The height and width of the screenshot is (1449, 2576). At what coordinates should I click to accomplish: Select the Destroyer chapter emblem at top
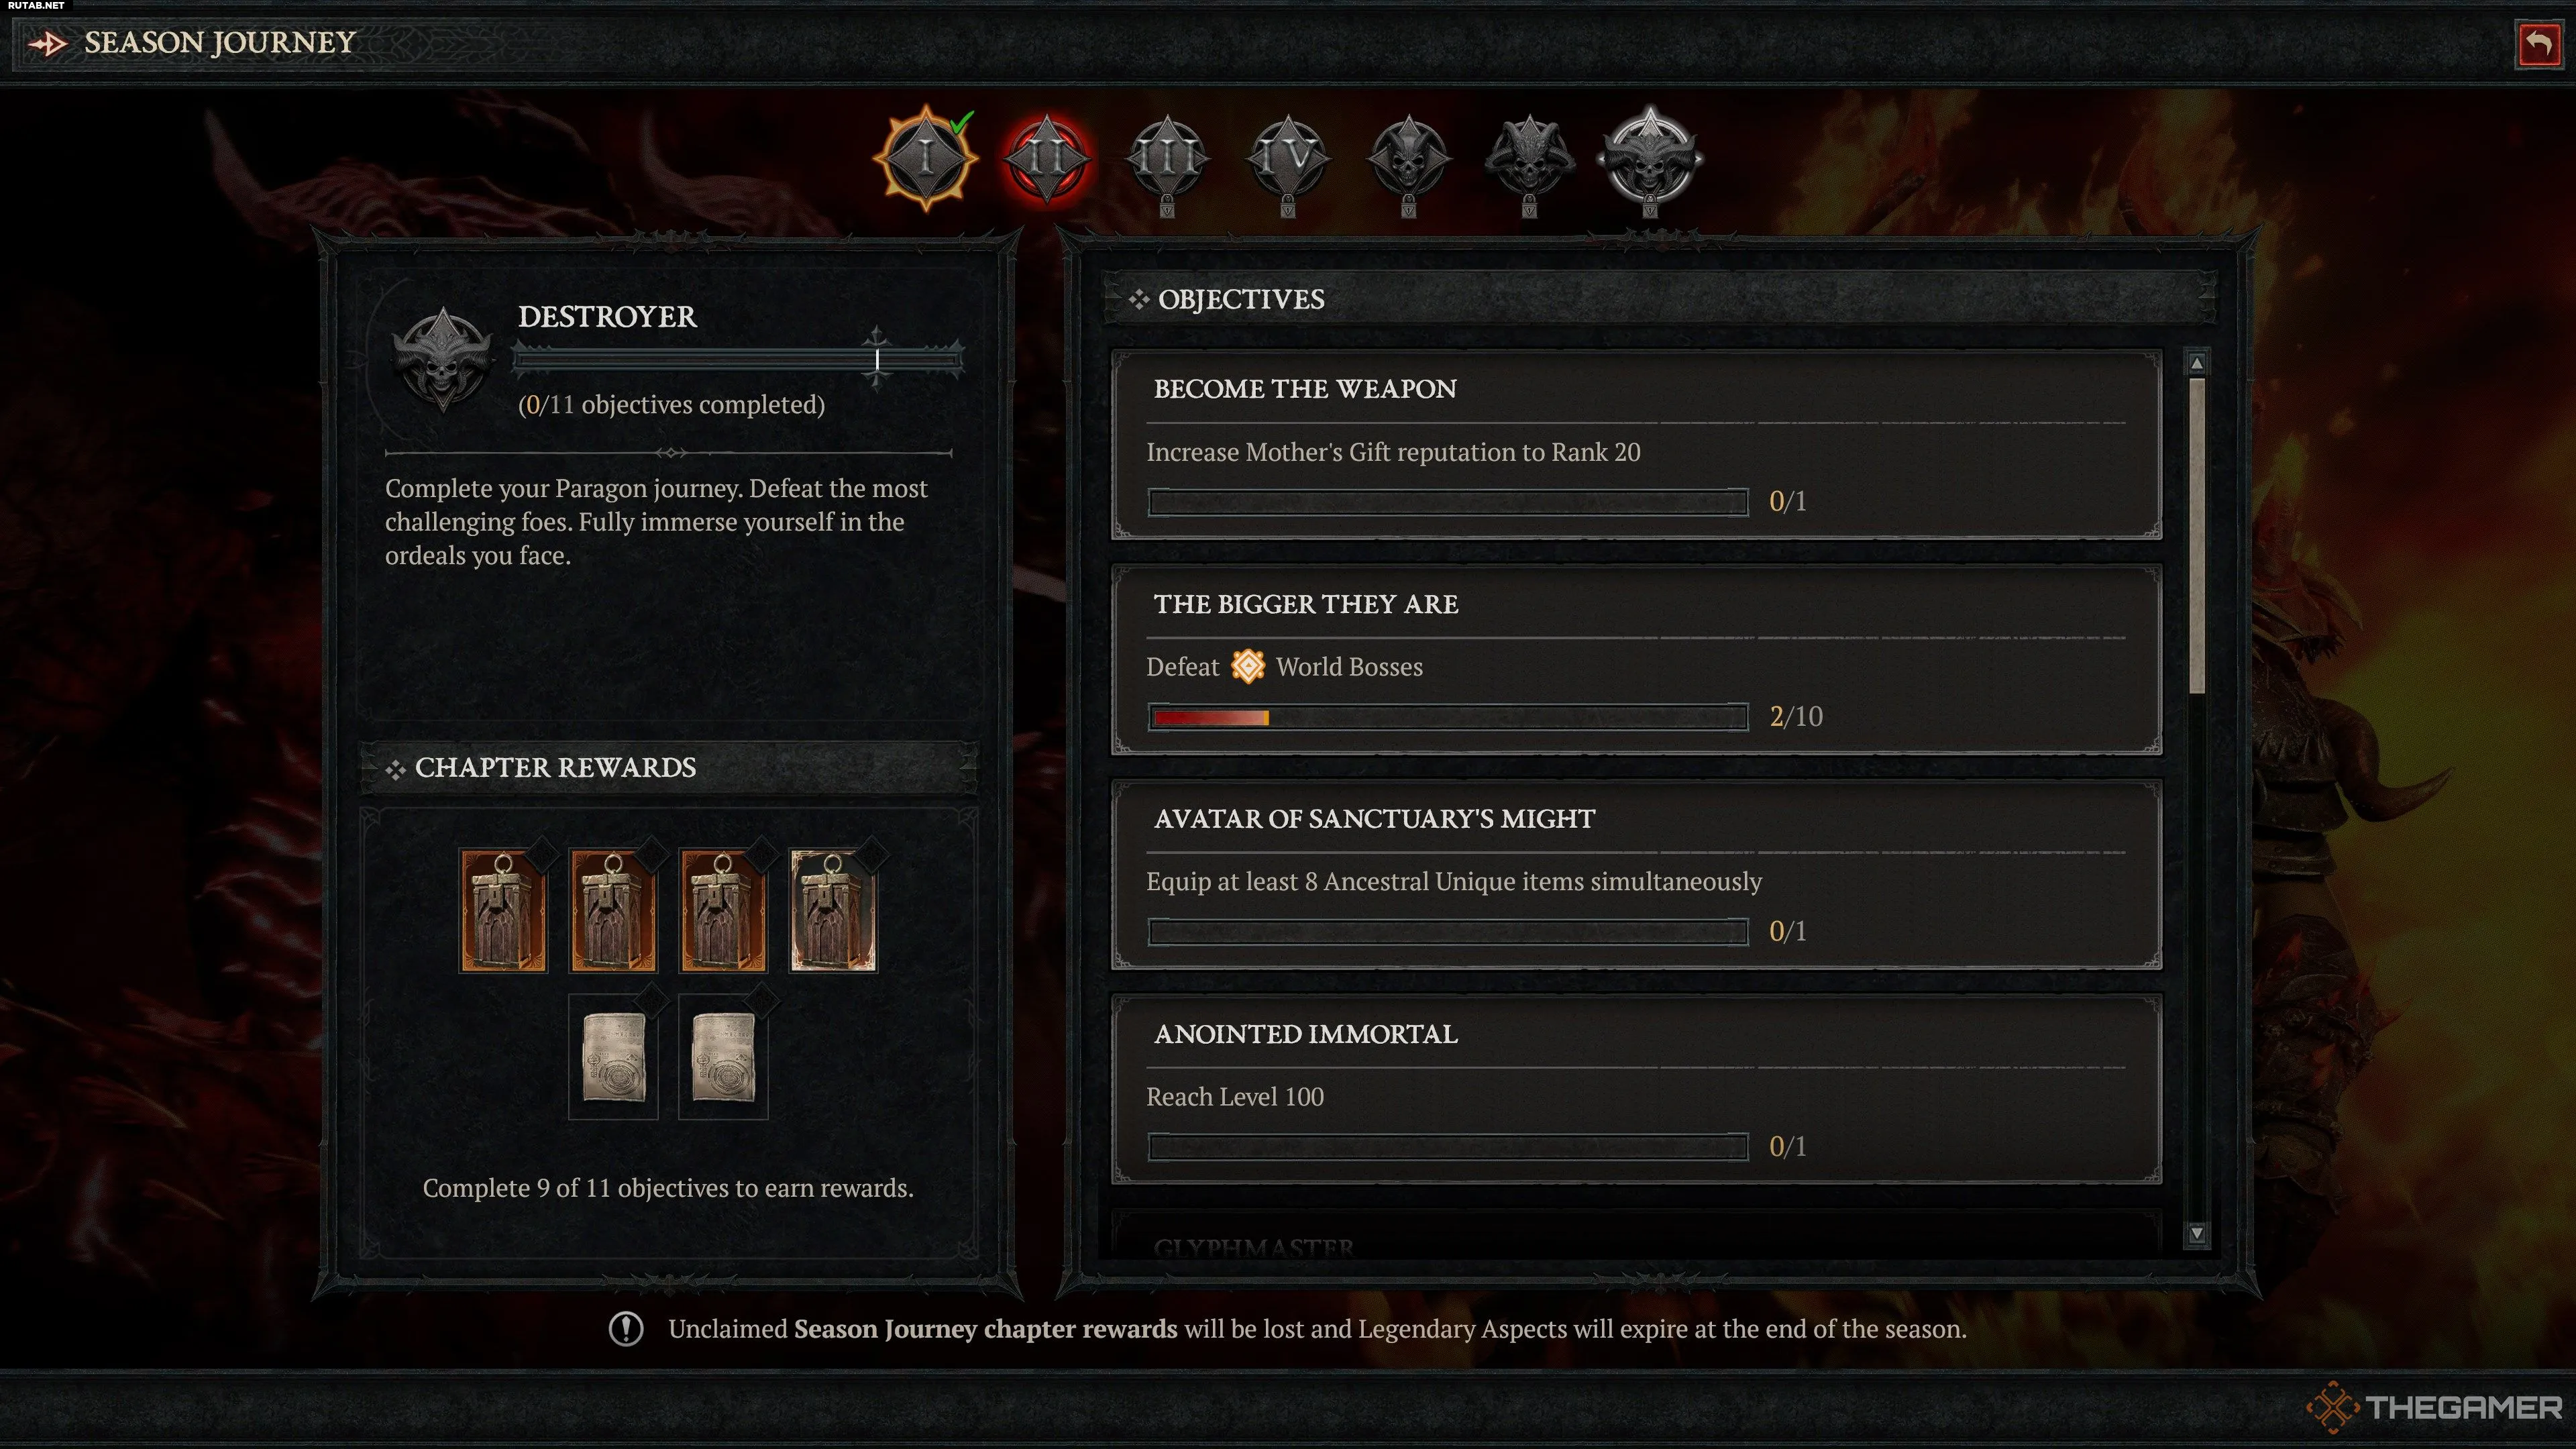click(x=1650, y=158)
